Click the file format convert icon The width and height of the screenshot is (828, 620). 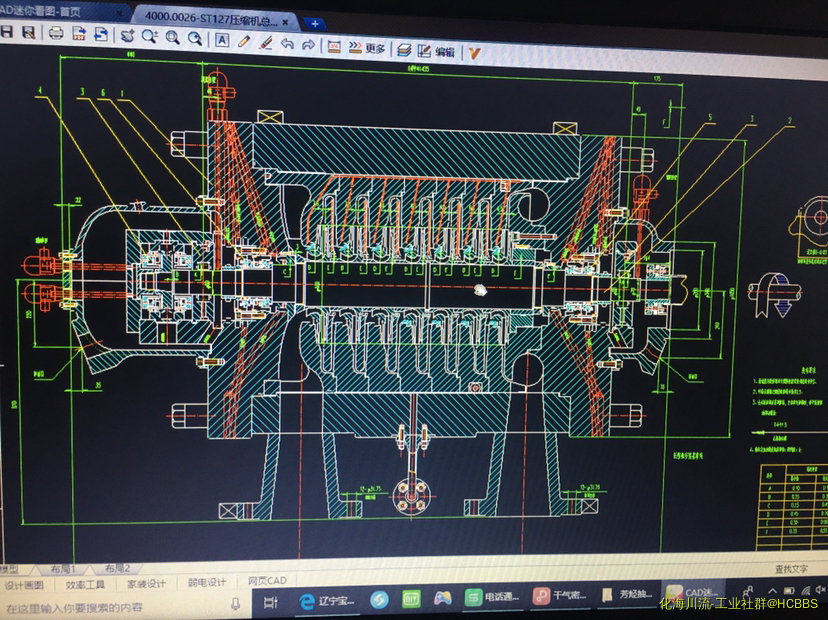(x=101, y=34)
